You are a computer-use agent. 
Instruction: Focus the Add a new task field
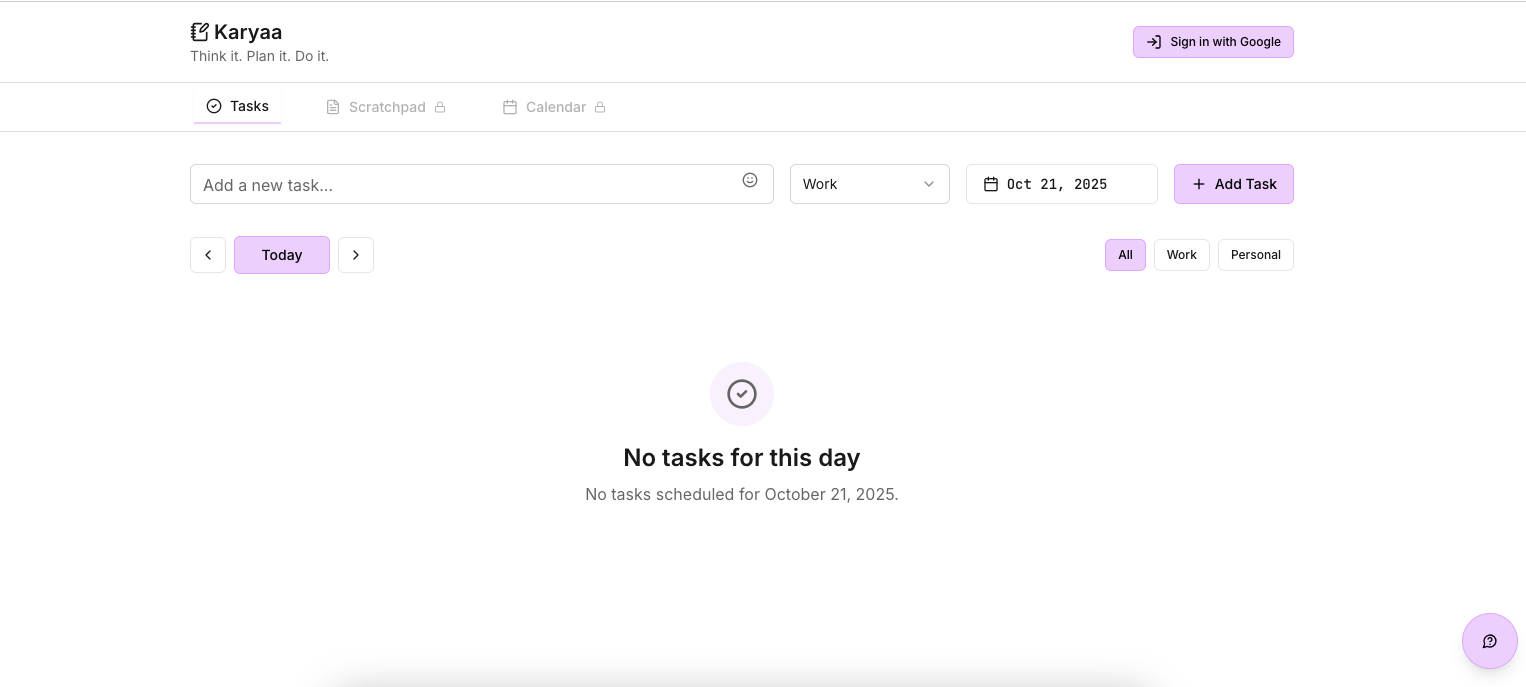pyautogui.click(x=482, y=184)
